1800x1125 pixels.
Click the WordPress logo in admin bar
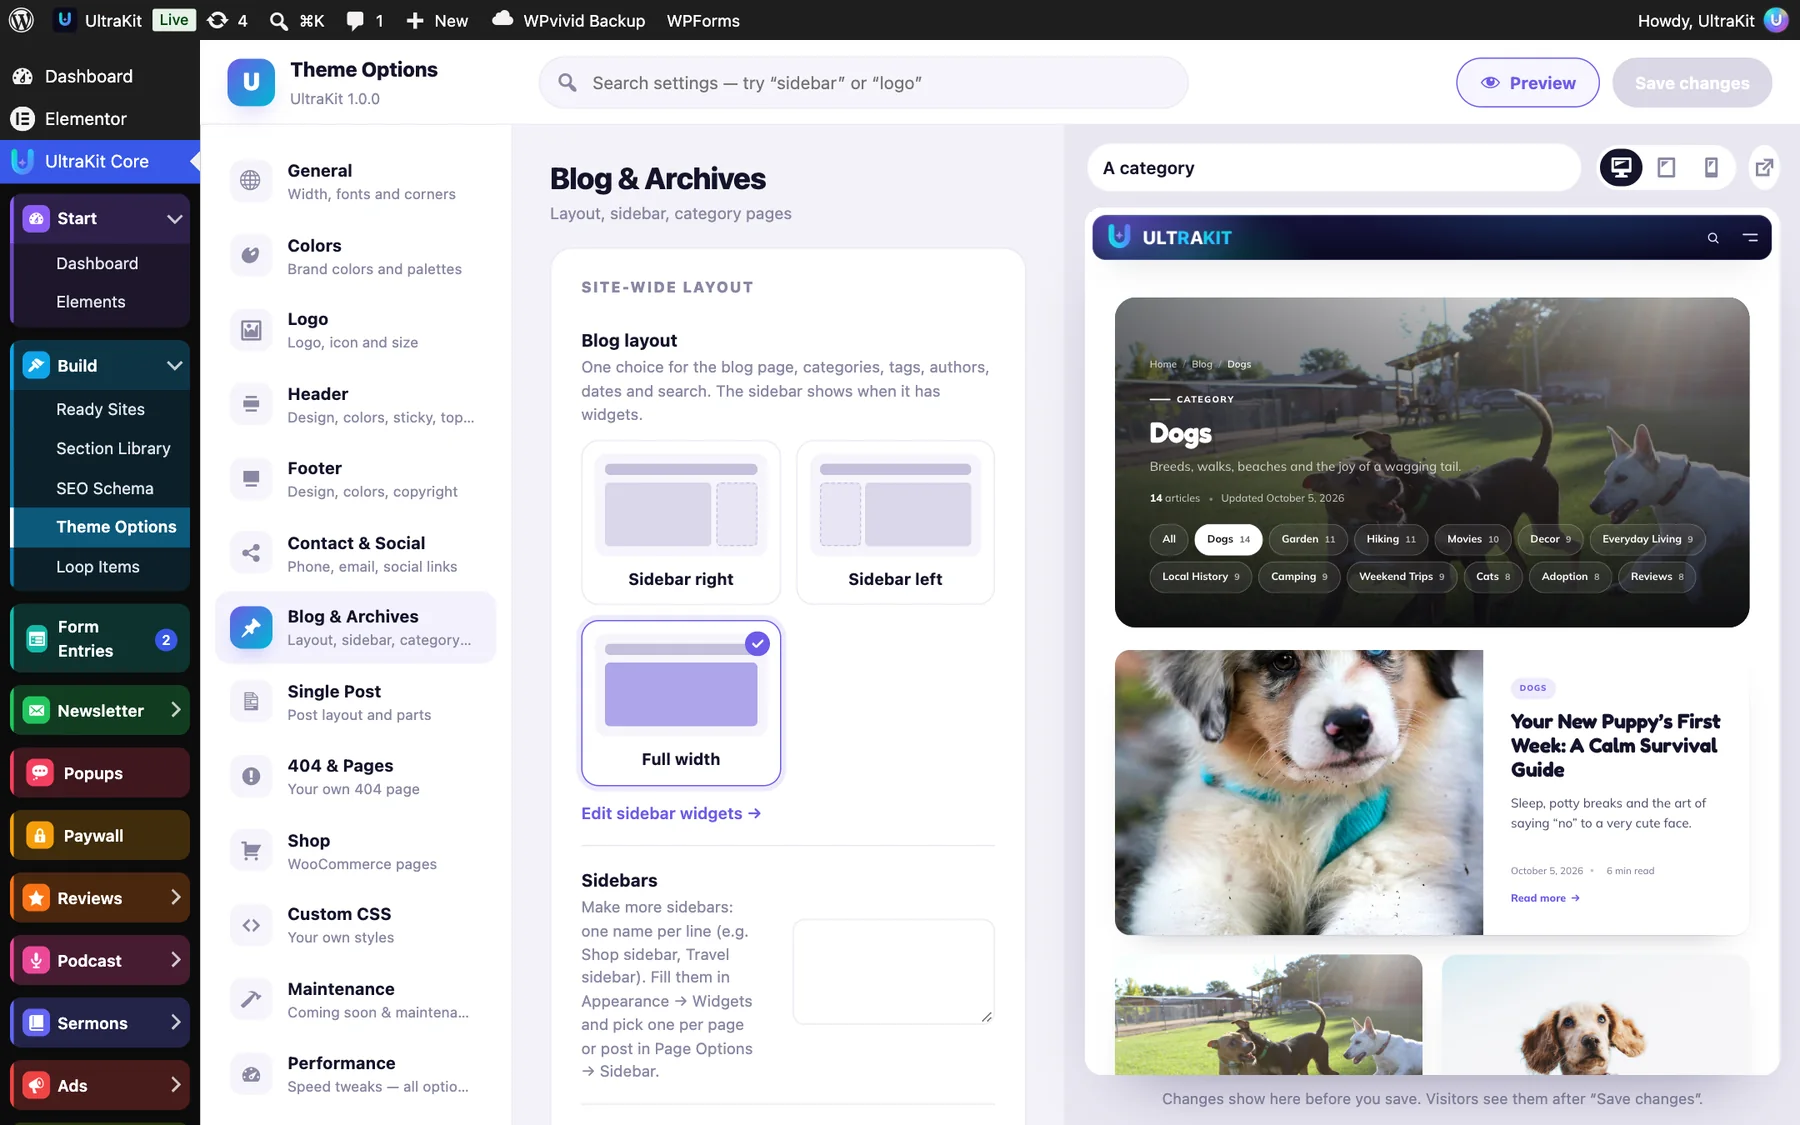click(x=21, y=20)
